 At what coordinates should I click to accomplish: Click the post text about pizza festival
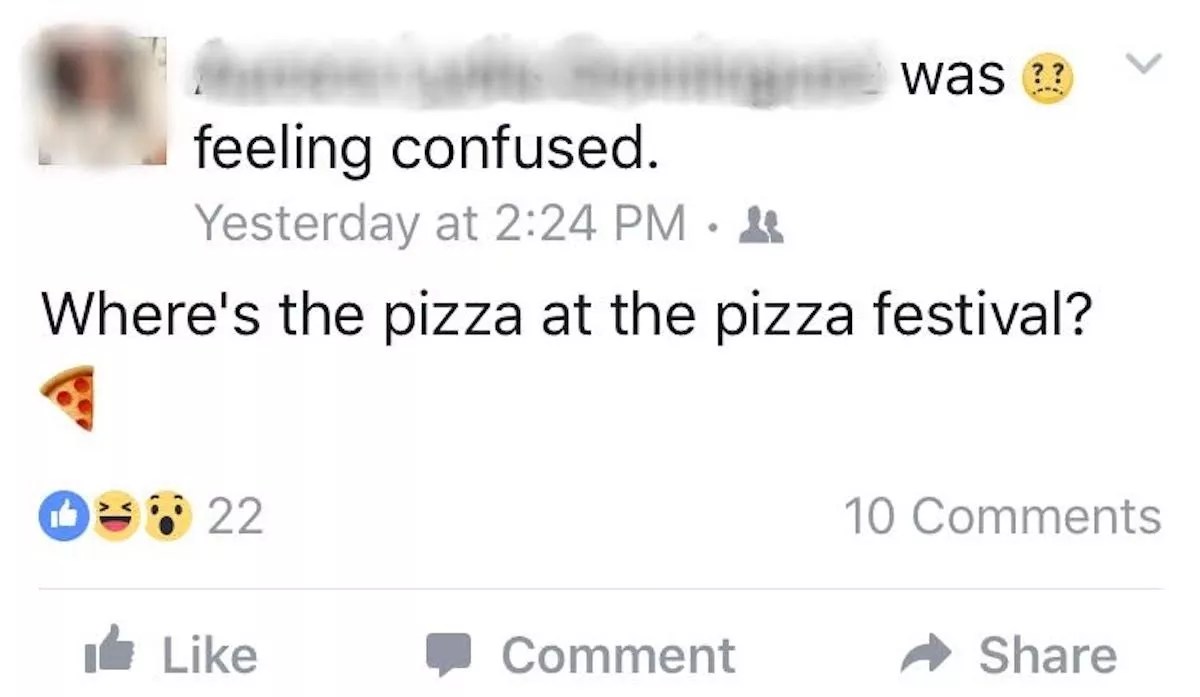(x=563, y=315)
